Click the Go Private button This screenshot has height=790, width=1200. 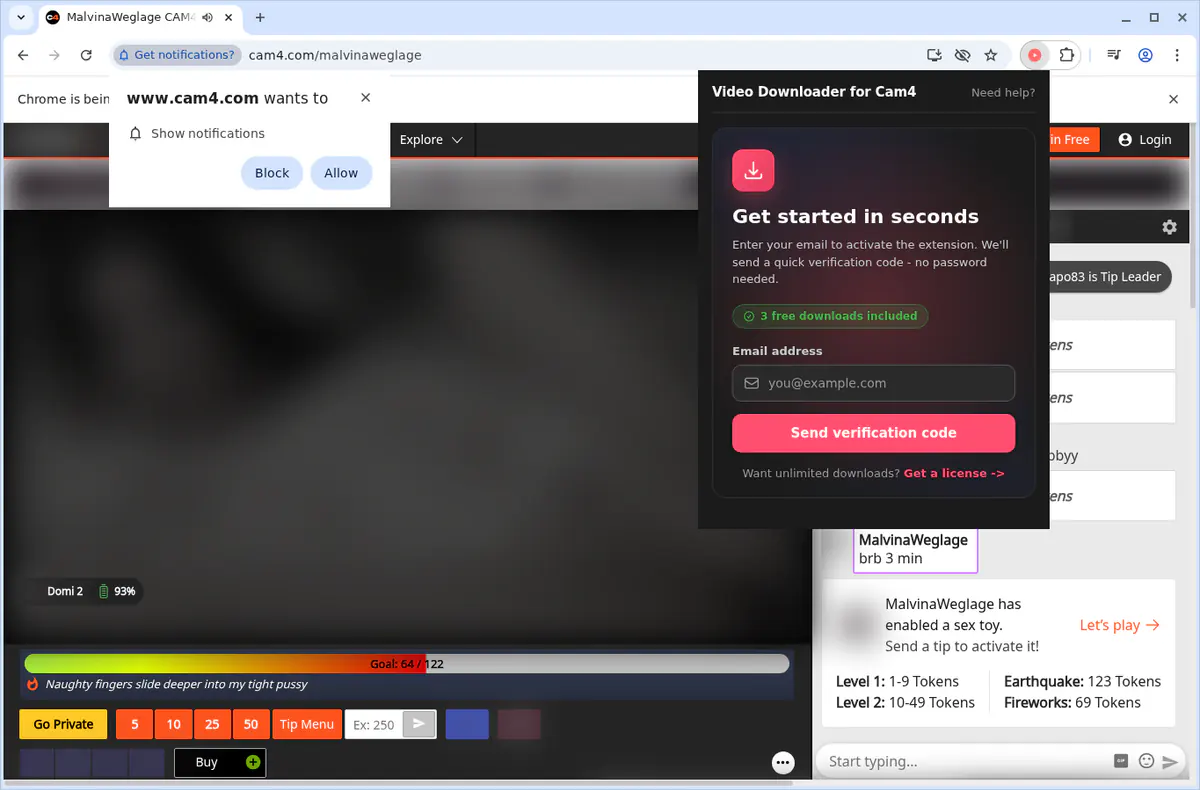tap(63, 724)
